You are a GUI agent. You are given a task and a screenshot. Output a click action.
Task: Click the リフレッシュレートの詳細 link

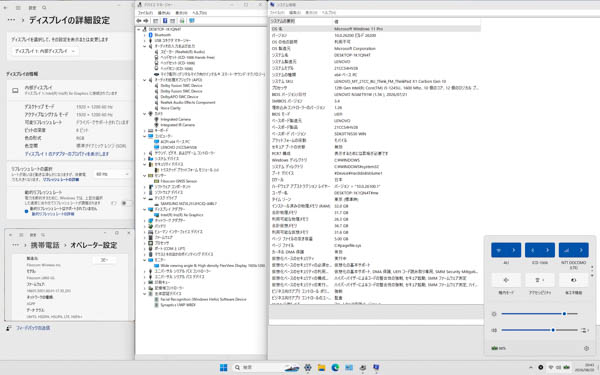61,179
